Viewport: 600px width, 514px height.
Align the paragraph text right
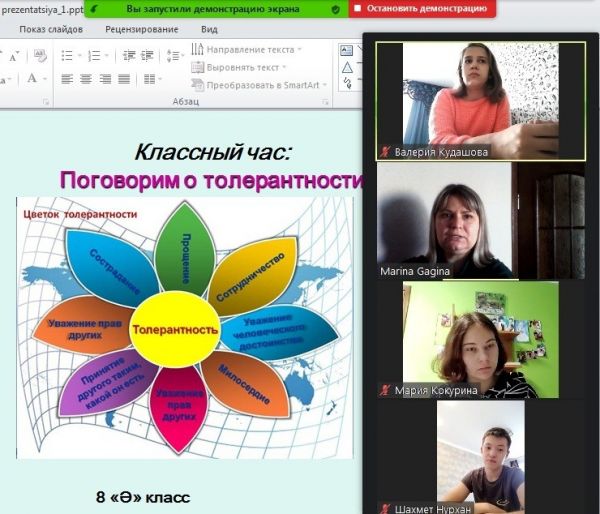pyautogui.click(x=105, y=79)
